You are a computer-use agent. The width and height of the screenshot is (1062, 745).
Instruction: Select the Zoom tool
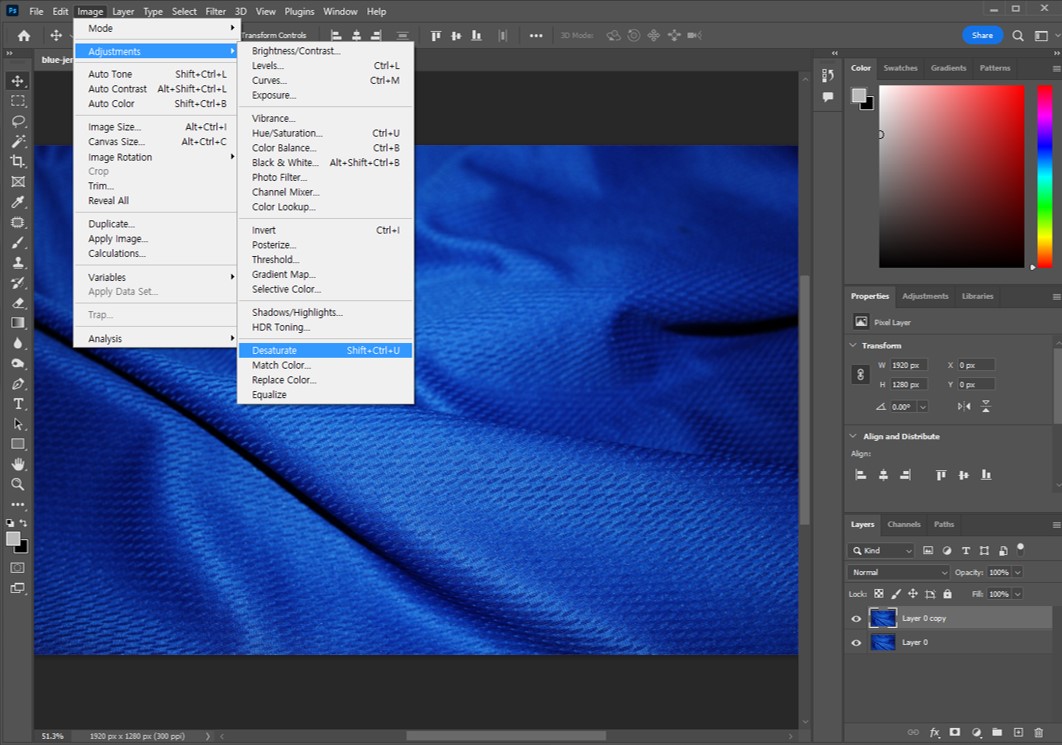pyautogui.click(x=18, y=484)
